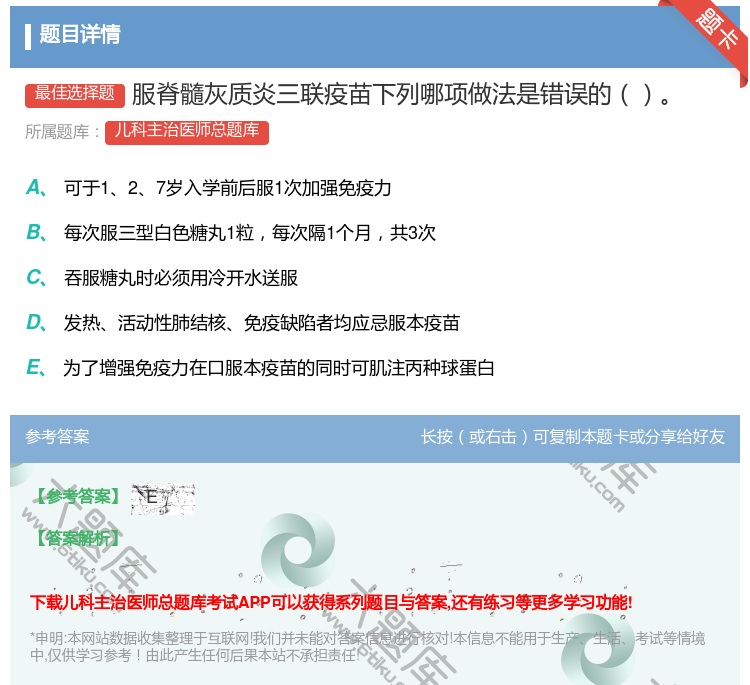750x685 pixels.
Task: Click the 长按（或右击）可复制本题卡 hint
Action: [x=573, y=437]
